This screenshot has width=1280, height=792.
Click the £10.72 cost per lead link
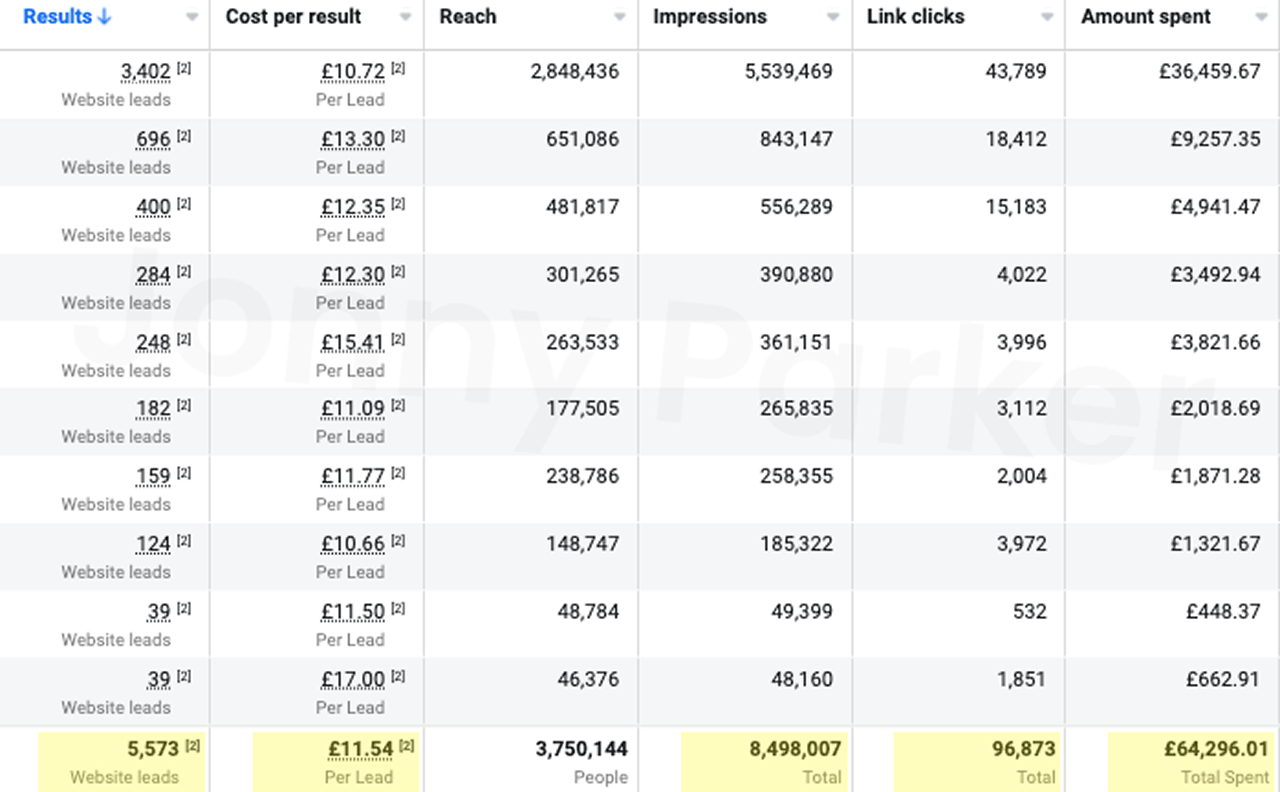tap(352, 70)
